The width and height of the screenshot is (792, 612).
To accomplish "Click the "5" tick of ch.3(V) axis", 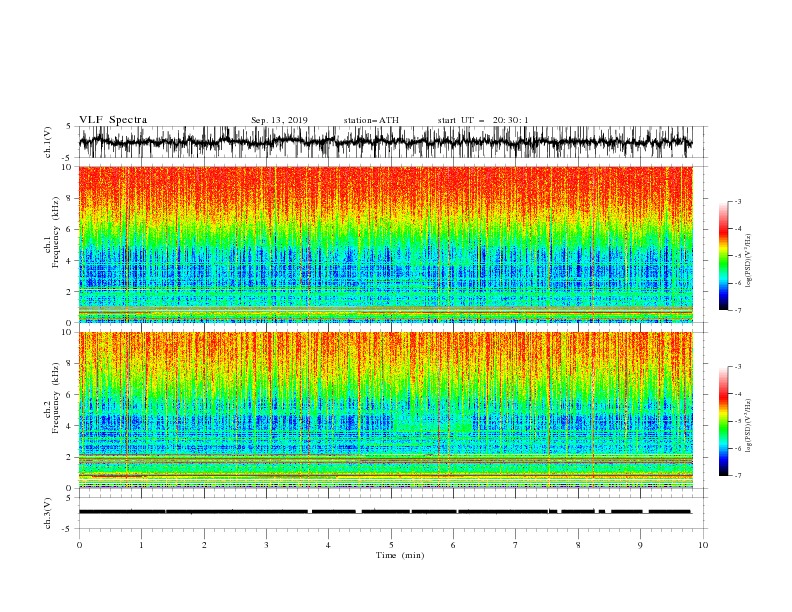I will pos(69,497).
